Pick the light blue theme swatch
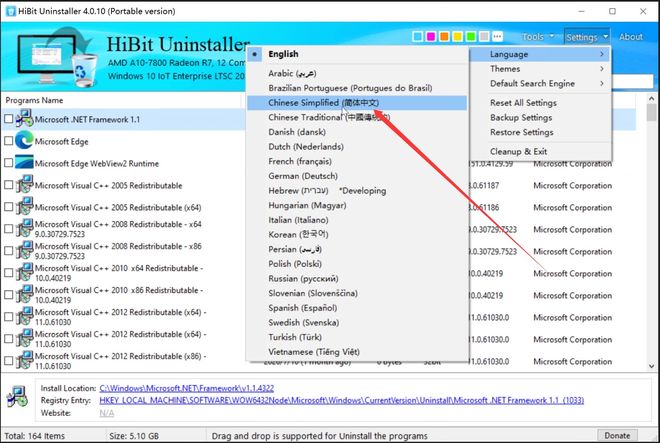 tap(418, 37)
